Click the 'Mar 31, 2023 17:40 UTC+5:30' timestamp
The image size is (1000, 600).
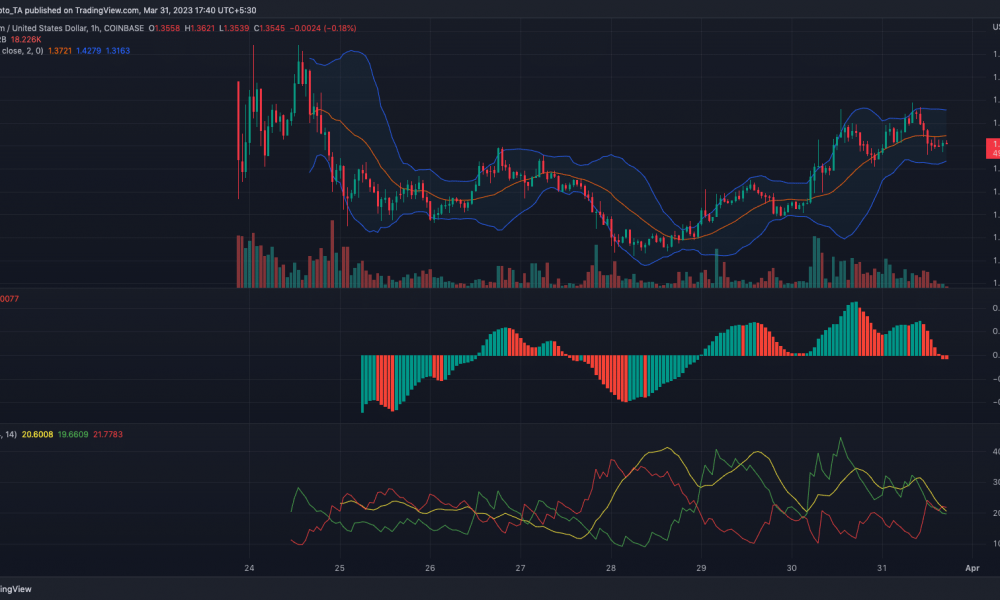(200, 10)
